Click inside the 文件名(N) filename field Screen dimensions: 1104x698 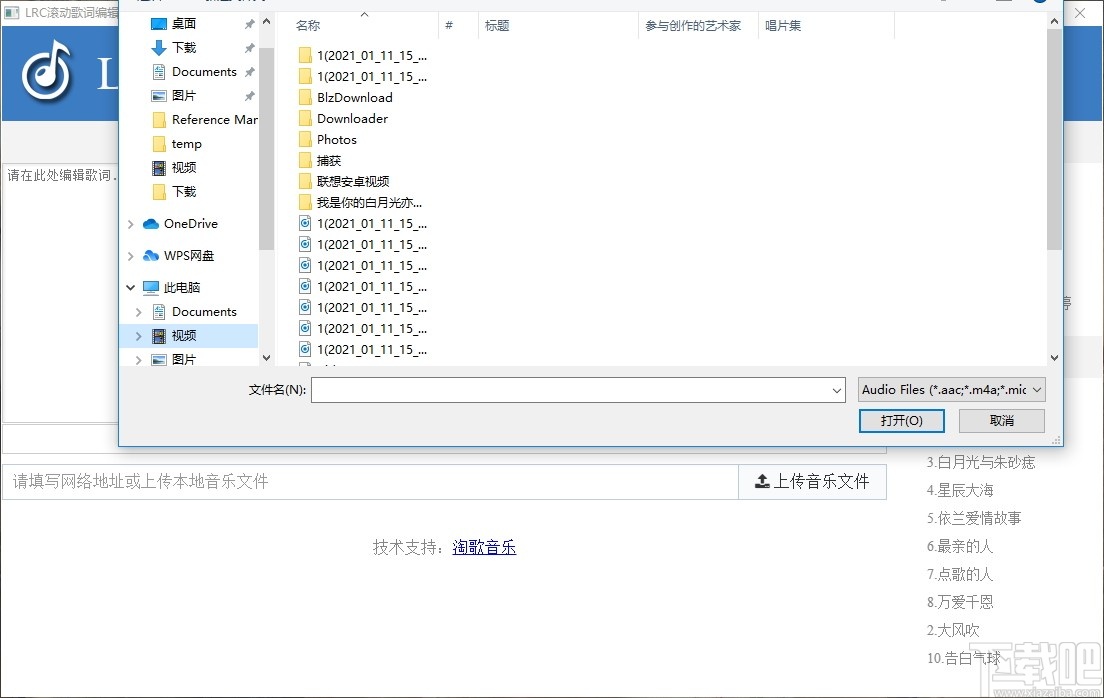pos(570,389)
